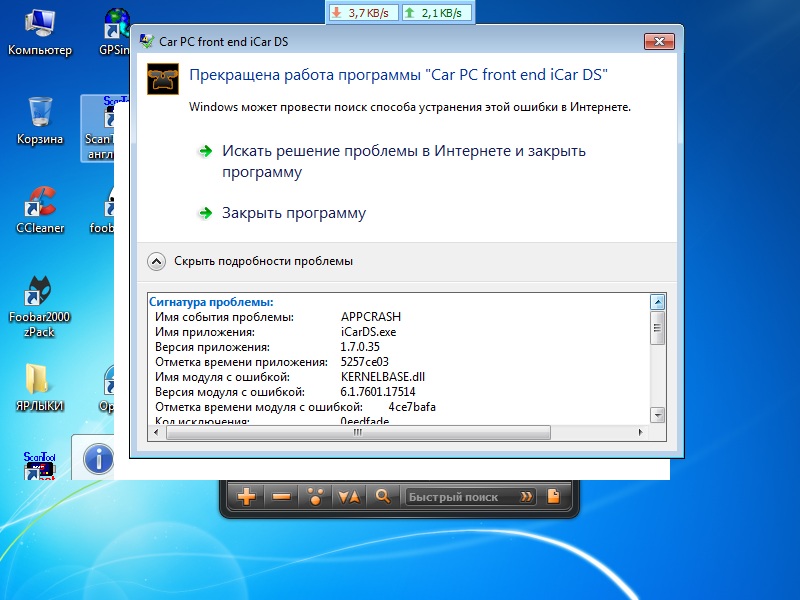This screenshot has height=600, width=800.
Task: Click the horizontal scrollbar thumb in details
Action: click(x=351, y=433)
